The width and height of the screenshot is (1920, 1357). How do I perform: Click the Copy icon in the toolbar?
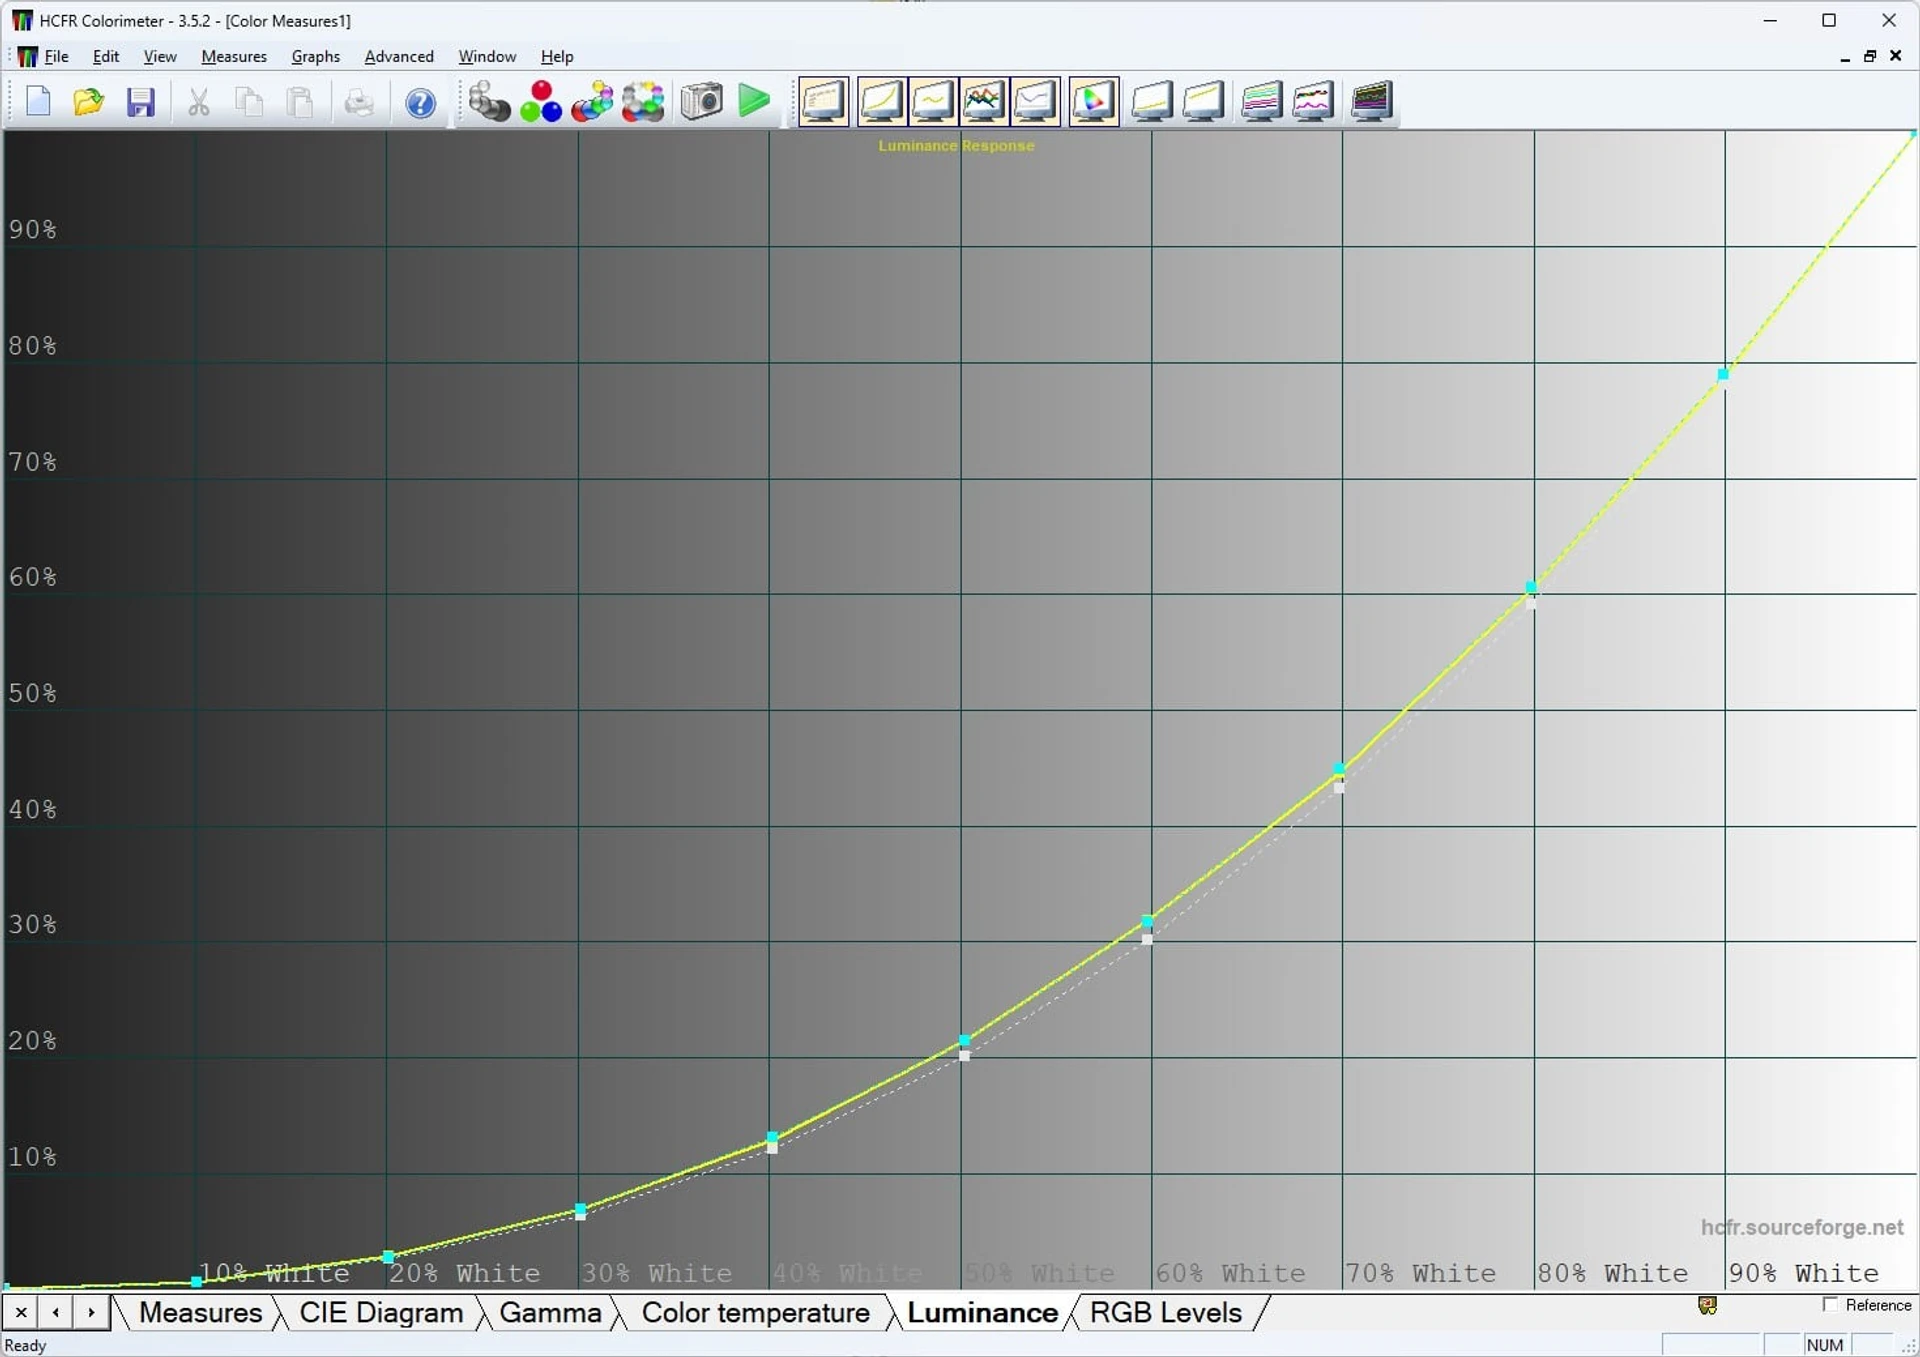point(249,102)
